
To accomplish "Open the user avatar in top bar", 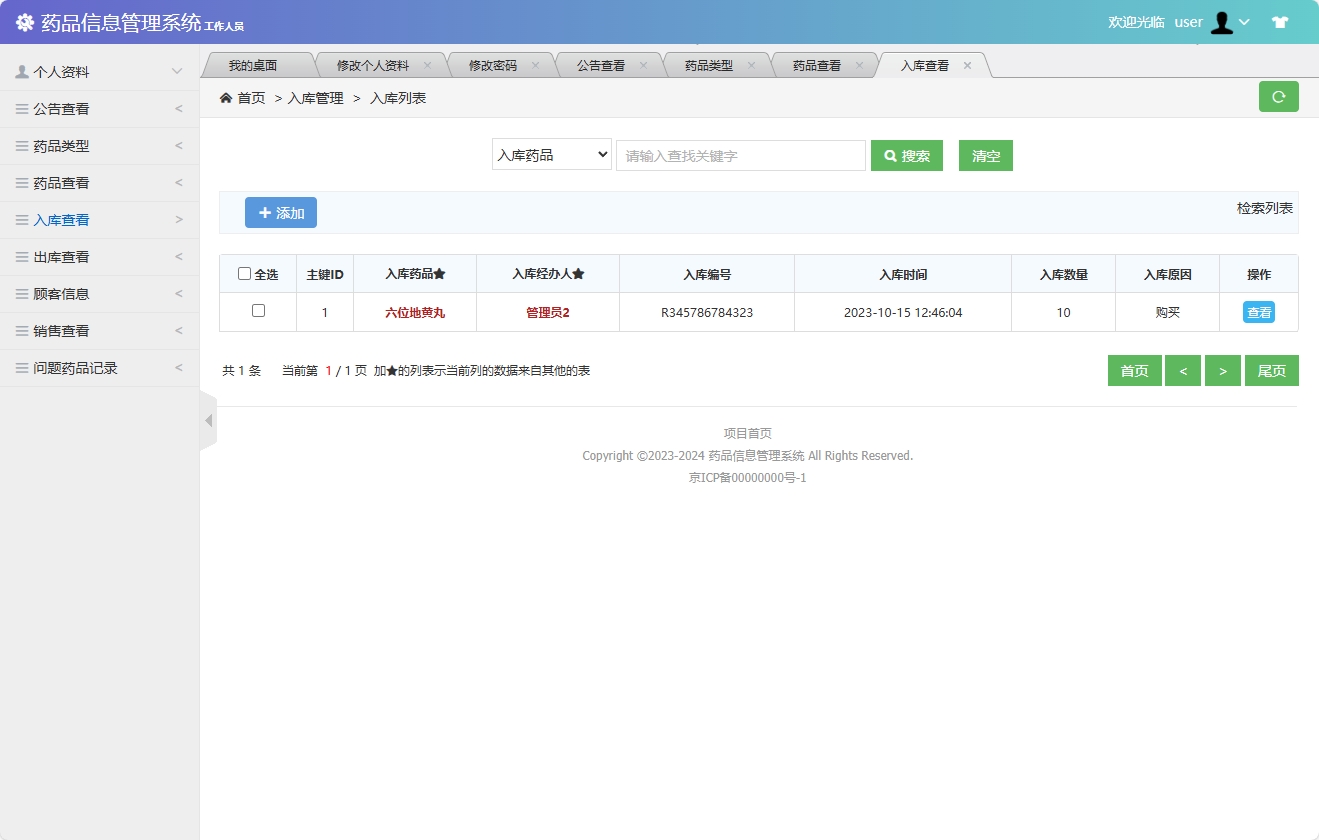I will tap(1222, 21).
